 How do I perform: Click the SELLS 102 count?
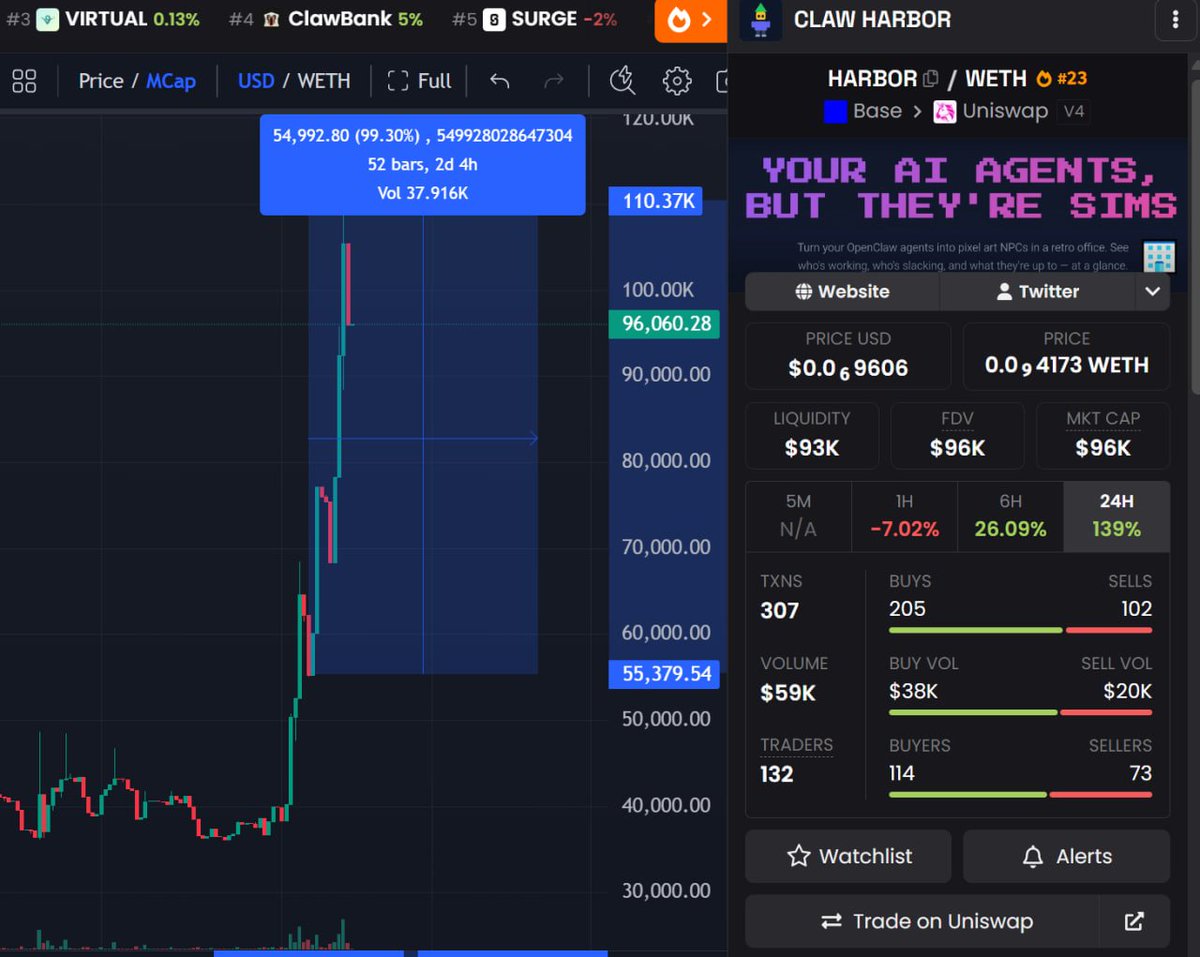click(x=1136, y=608)
